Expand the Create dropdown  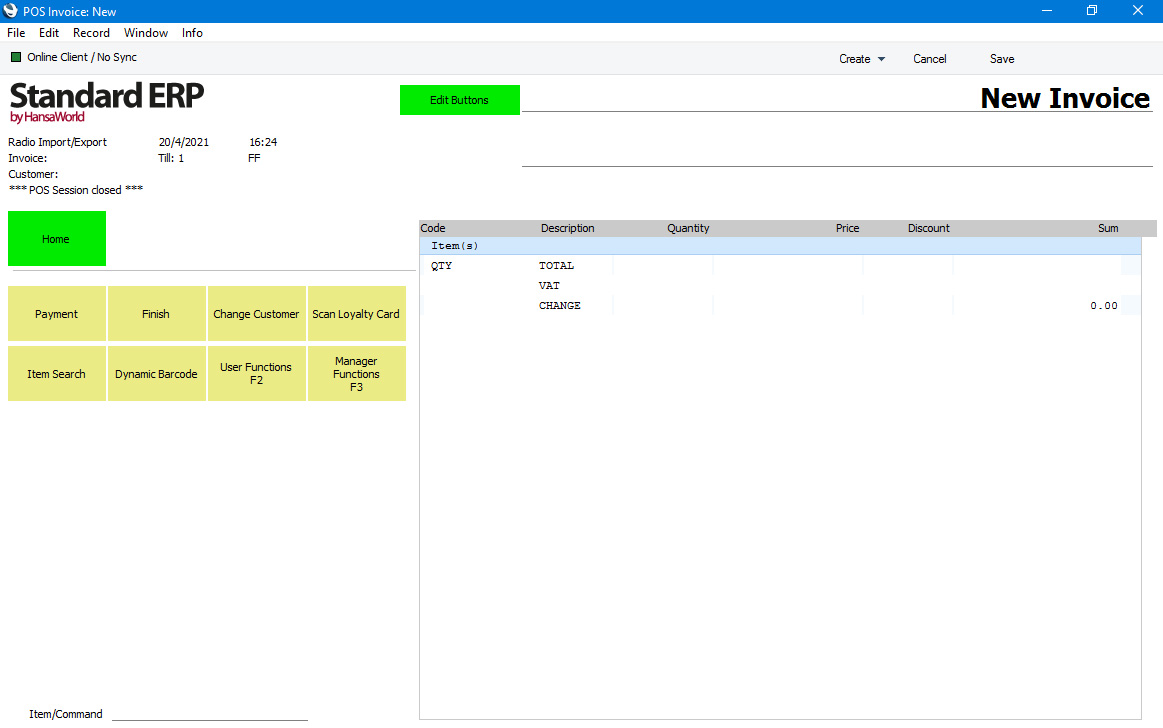(862, 59)
